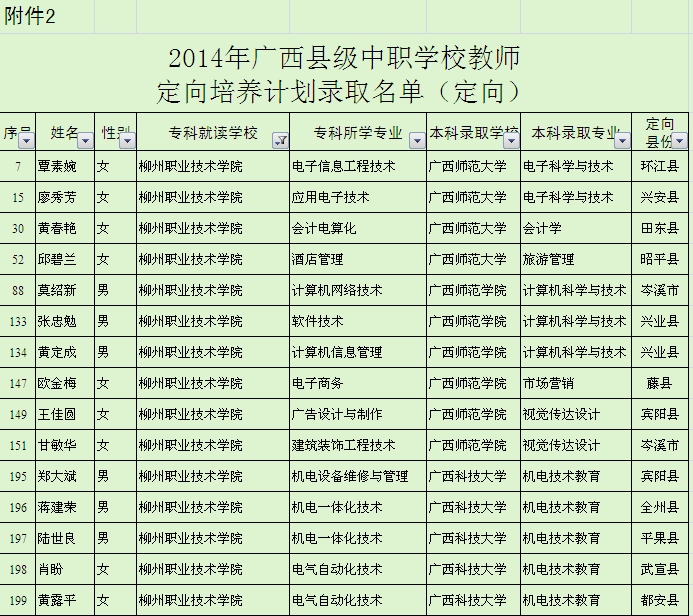The width and height of the screenshot is (693, 616).
Task: Open the 序号 column filter dropdown
Action: (x=27, y=140)
